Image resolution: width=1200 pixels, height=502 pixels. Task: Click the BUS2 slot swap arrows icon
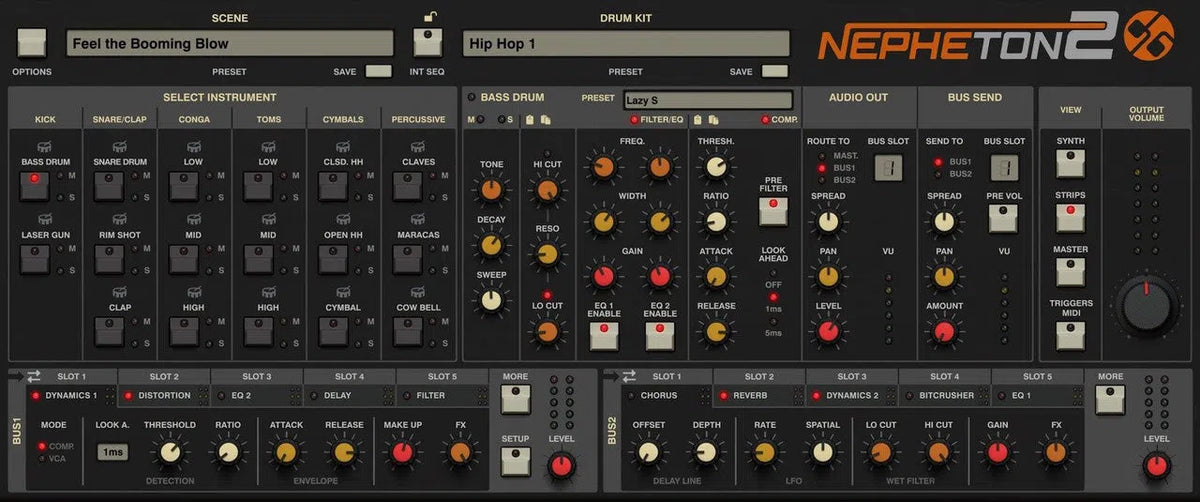pyautogui.click(x=628, y=376)
